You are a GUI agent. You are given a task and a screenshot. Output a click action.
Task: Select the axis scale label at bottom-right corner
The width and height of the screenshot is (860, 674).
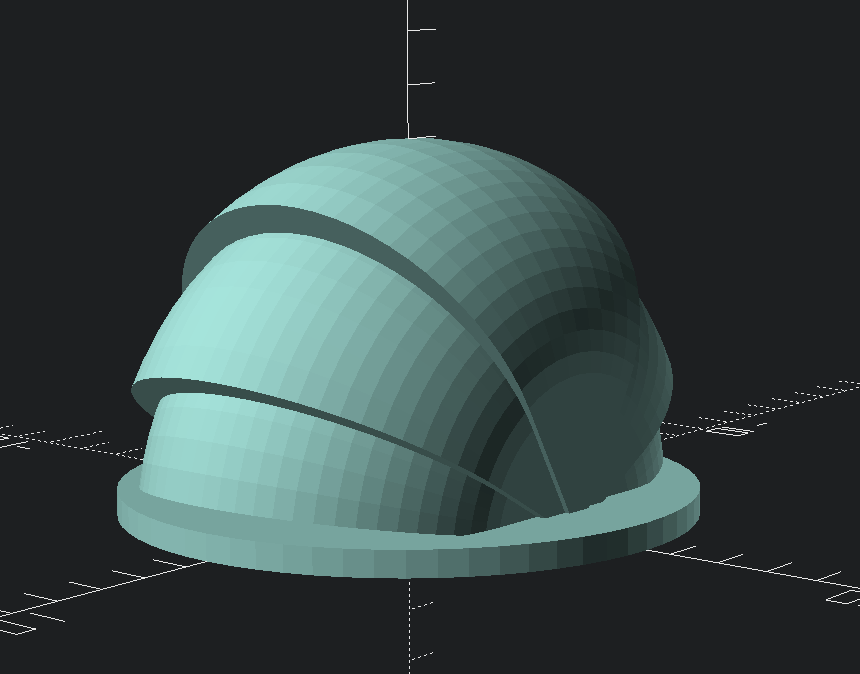point(845,598)
